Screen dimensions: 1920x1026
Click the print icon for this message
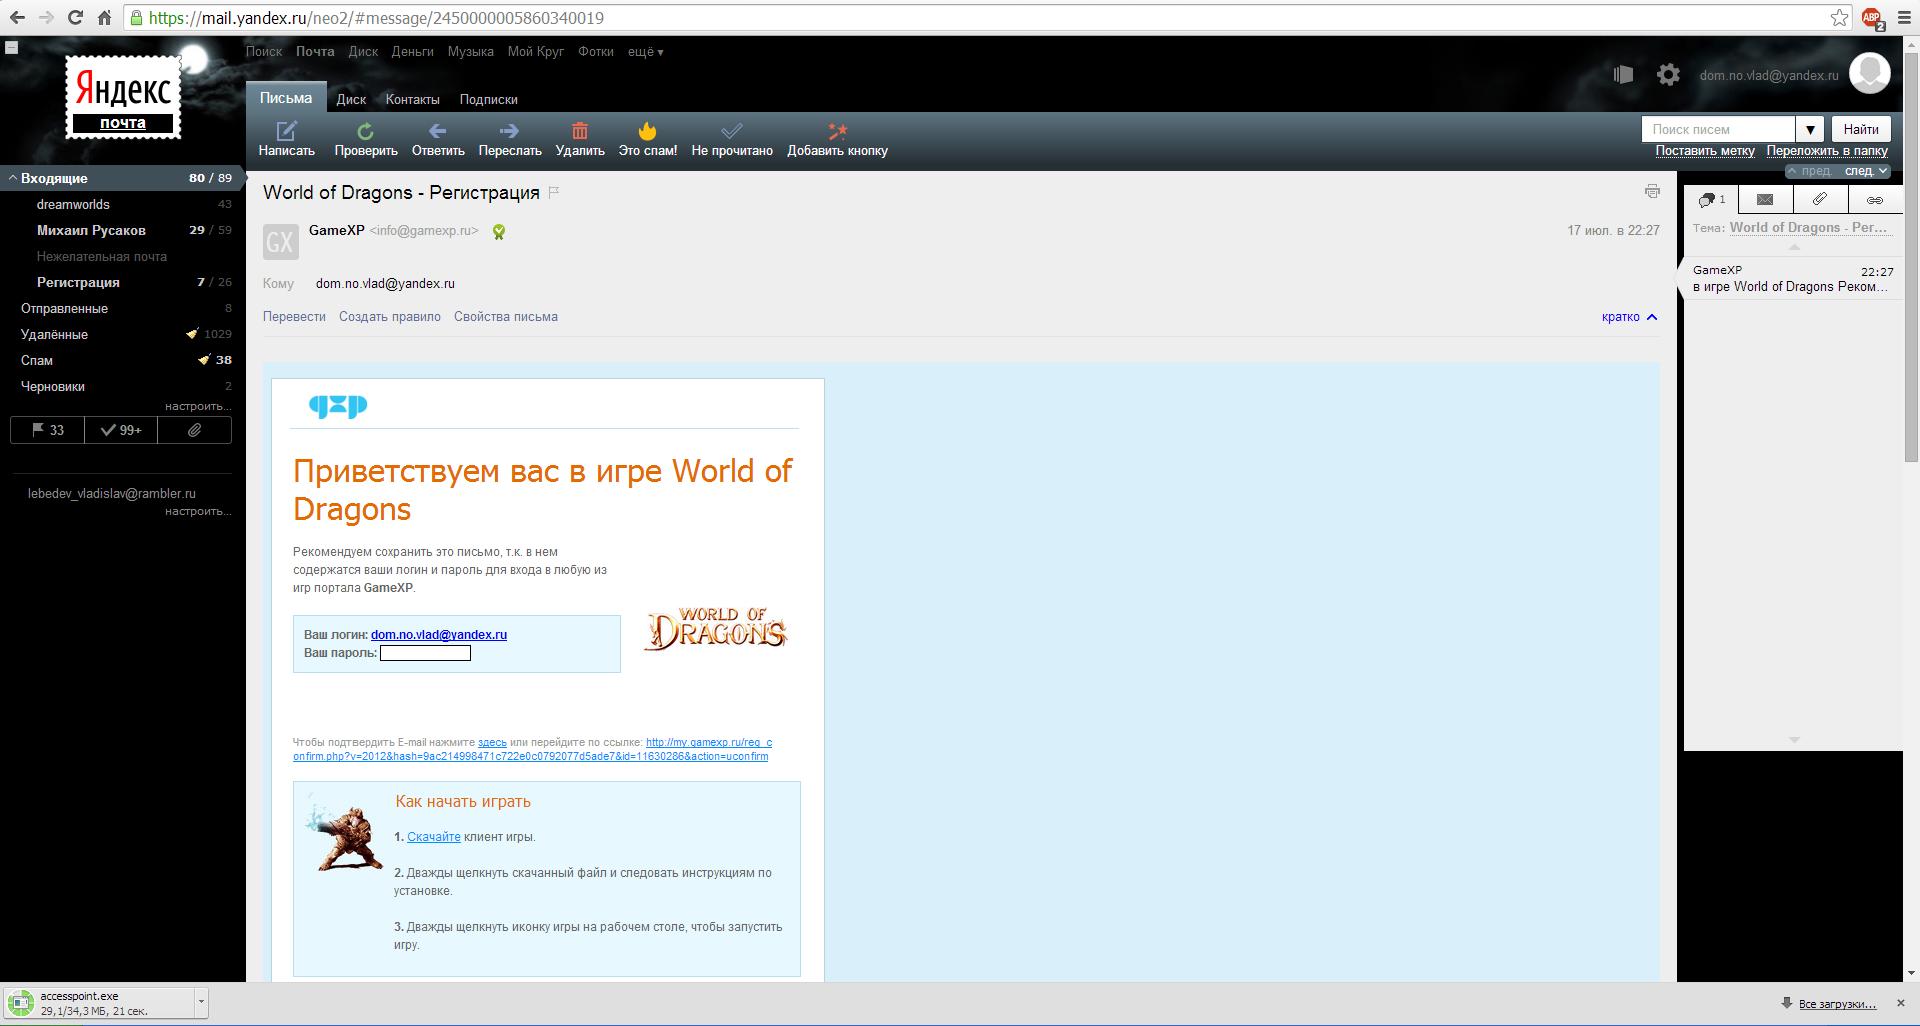(x=1651, y=191)
